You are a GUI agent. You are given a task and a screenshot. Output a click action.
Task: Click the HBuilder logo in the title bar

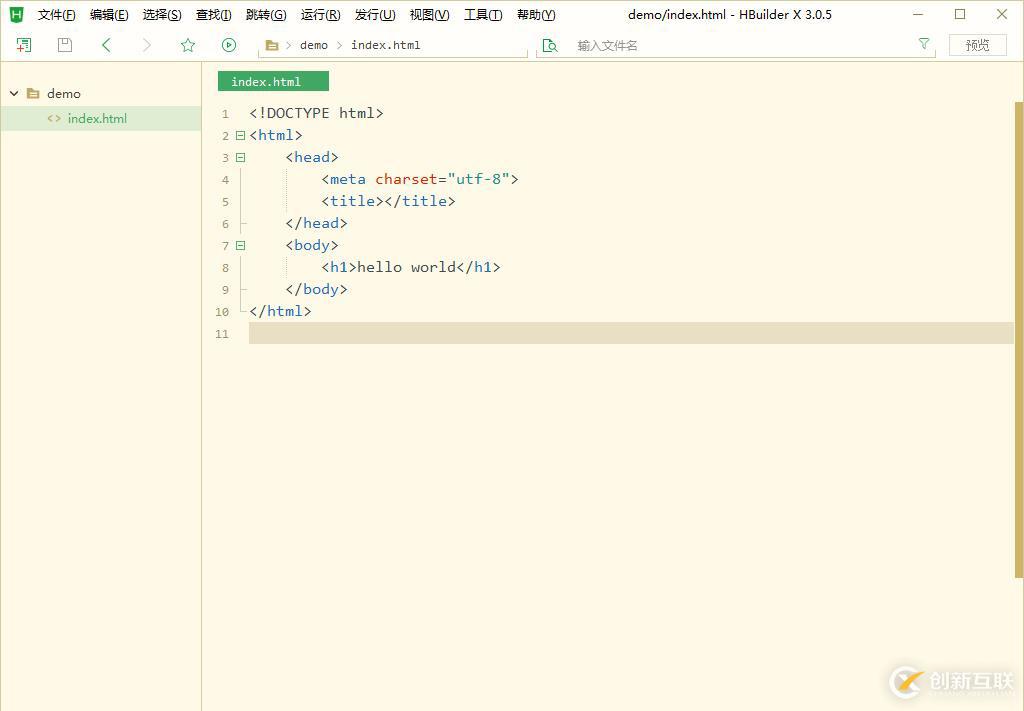click(x=15, y=14)
